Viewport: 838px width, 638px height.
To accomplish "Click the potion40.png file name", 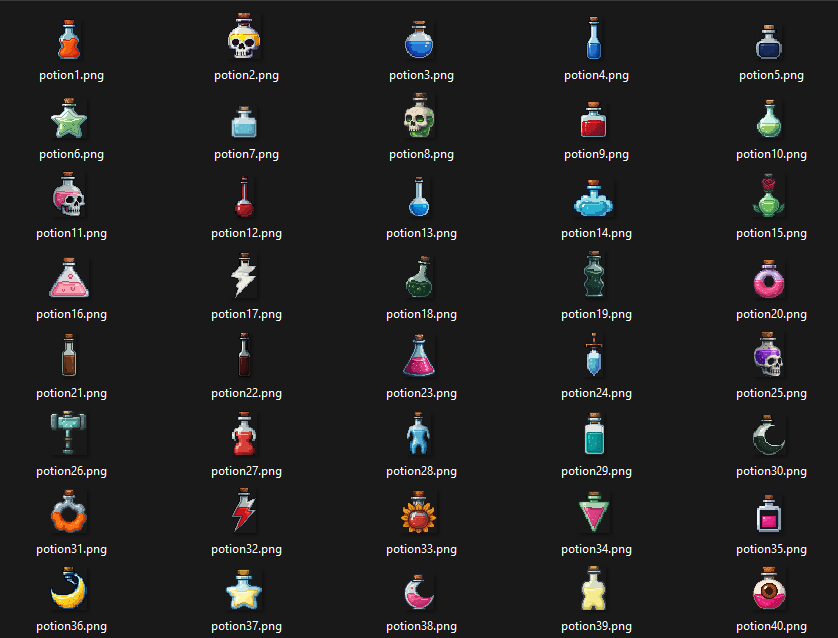I will [771, 627].
